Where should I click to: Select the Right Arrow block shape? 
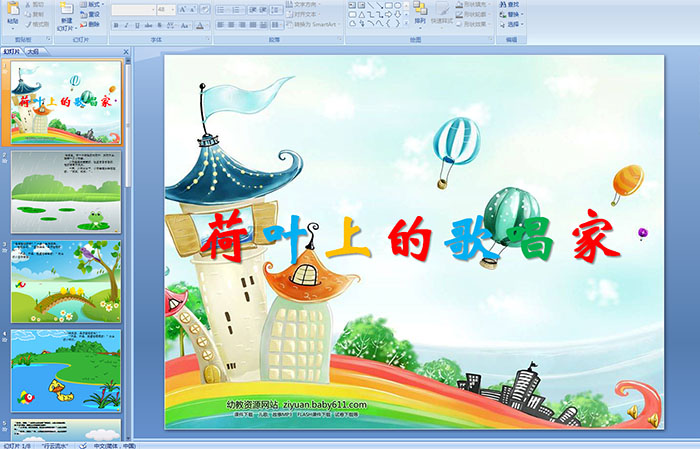[x=388, y=15]
